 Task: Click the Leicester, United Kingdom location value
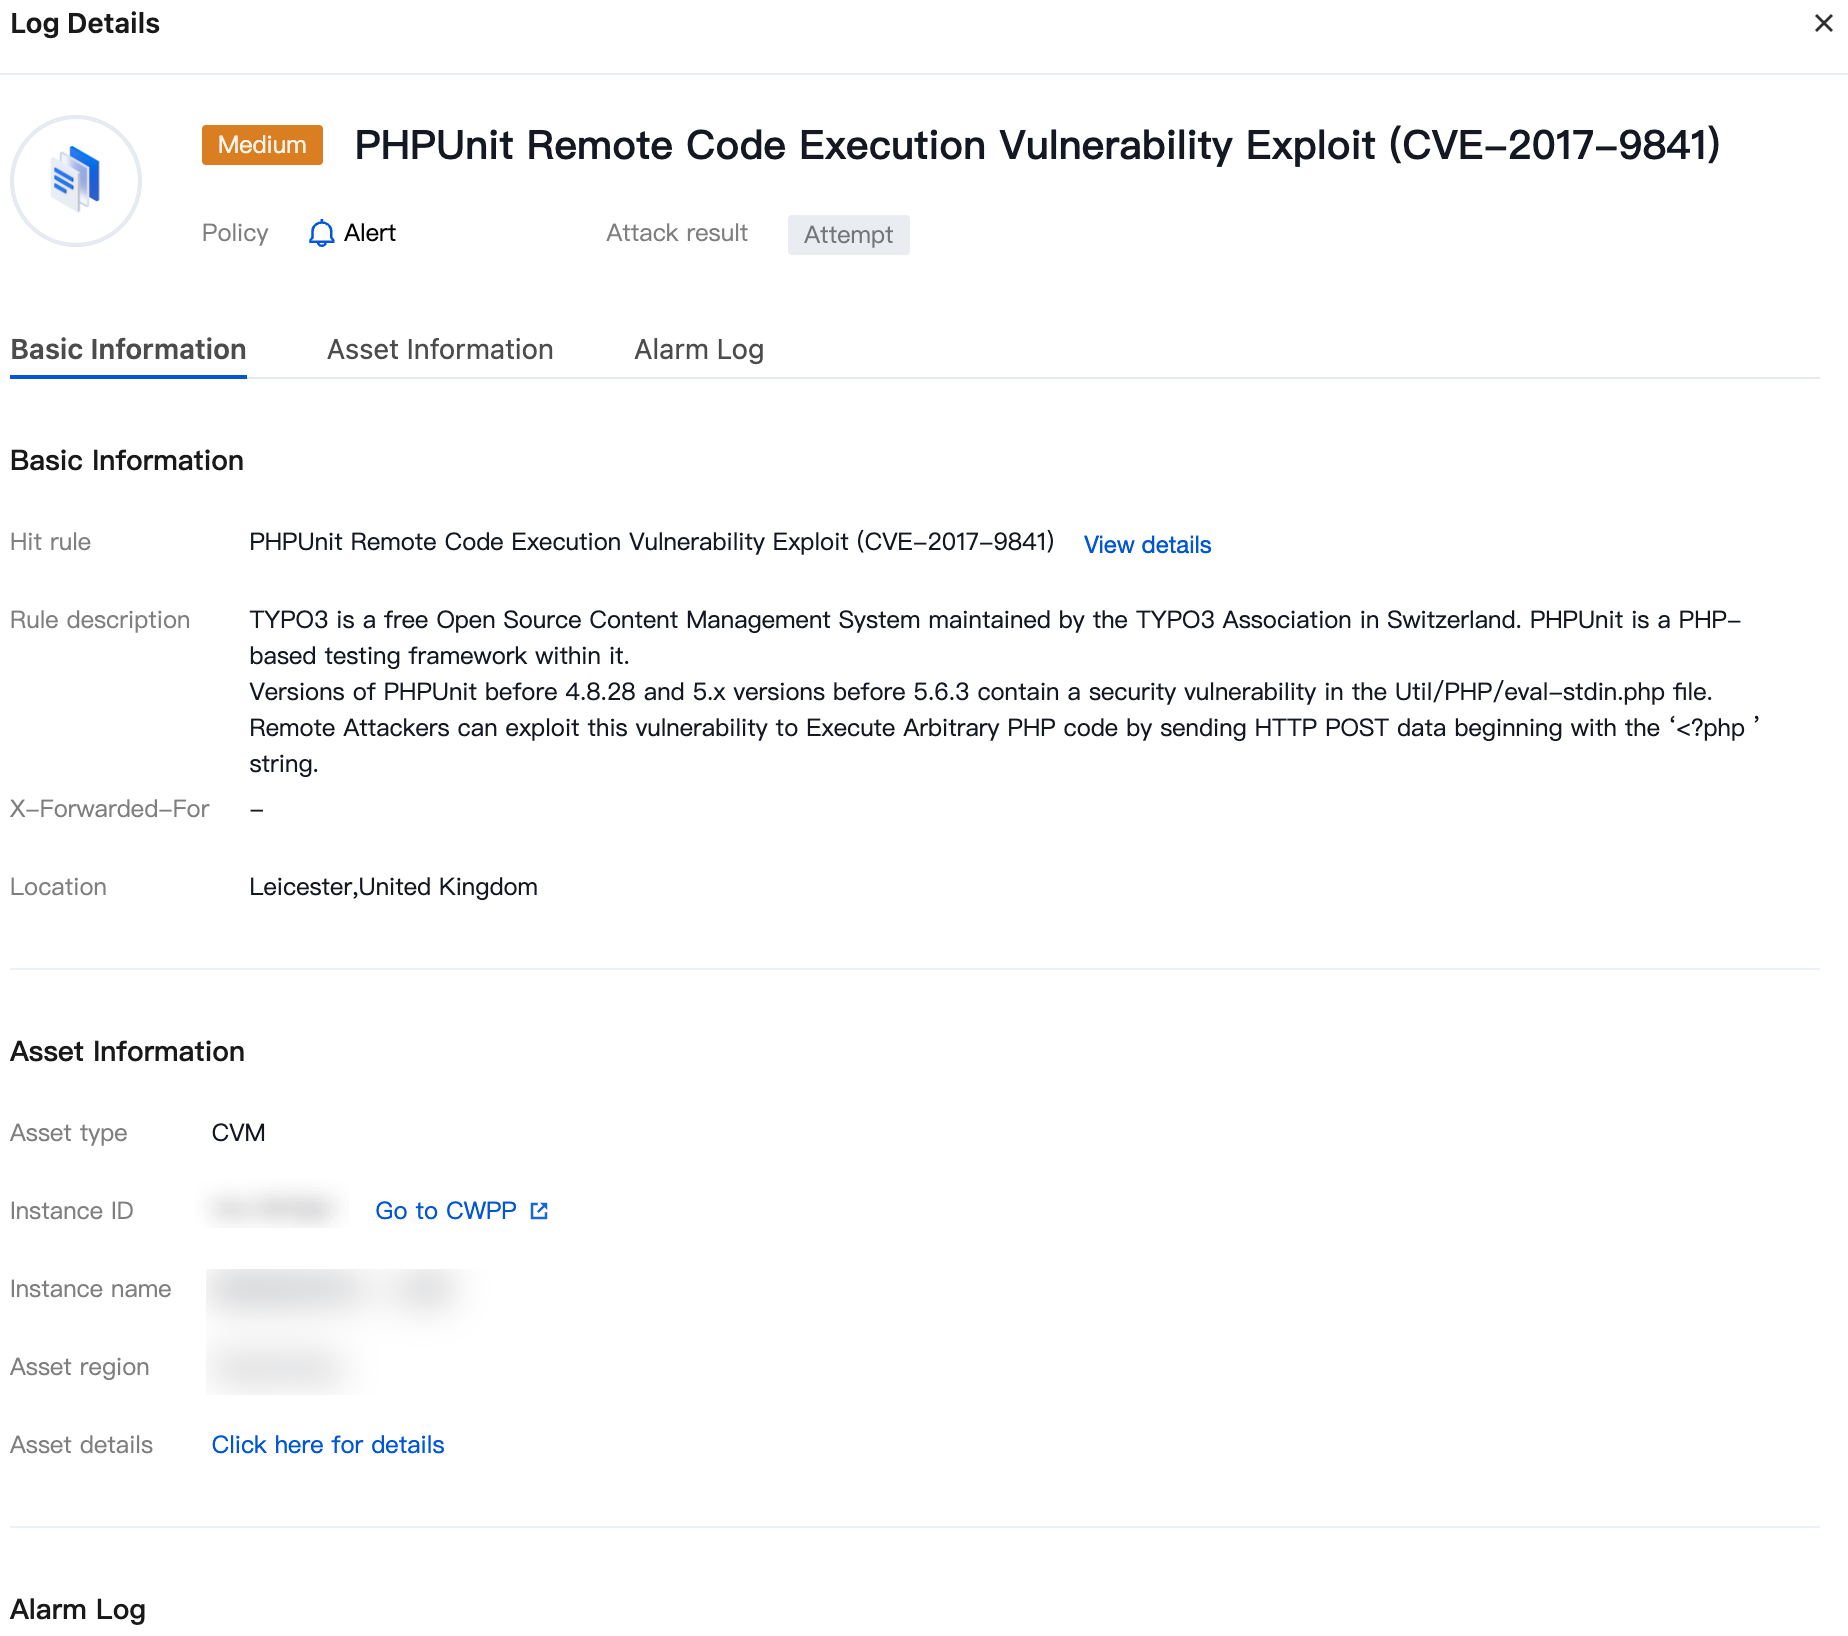(x=393, y=887)
